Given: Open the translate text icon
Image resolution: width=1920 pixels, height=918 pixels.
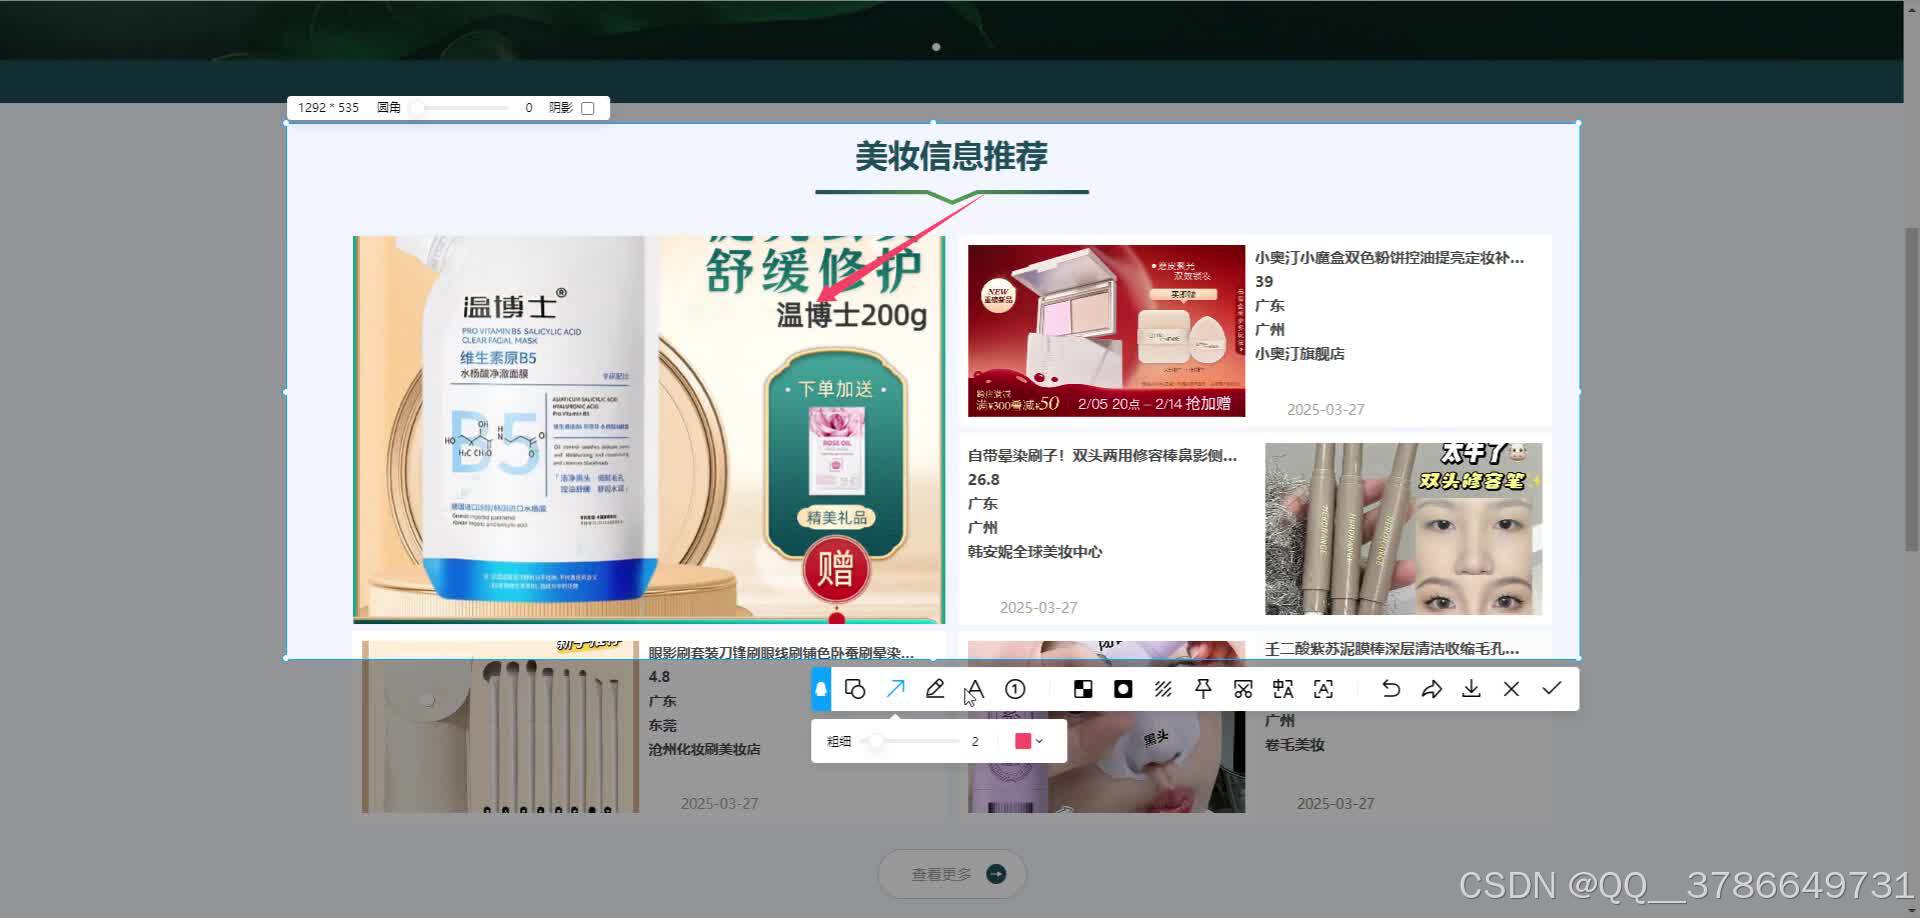Looking at the screenshot, I should click(1283, 689).
